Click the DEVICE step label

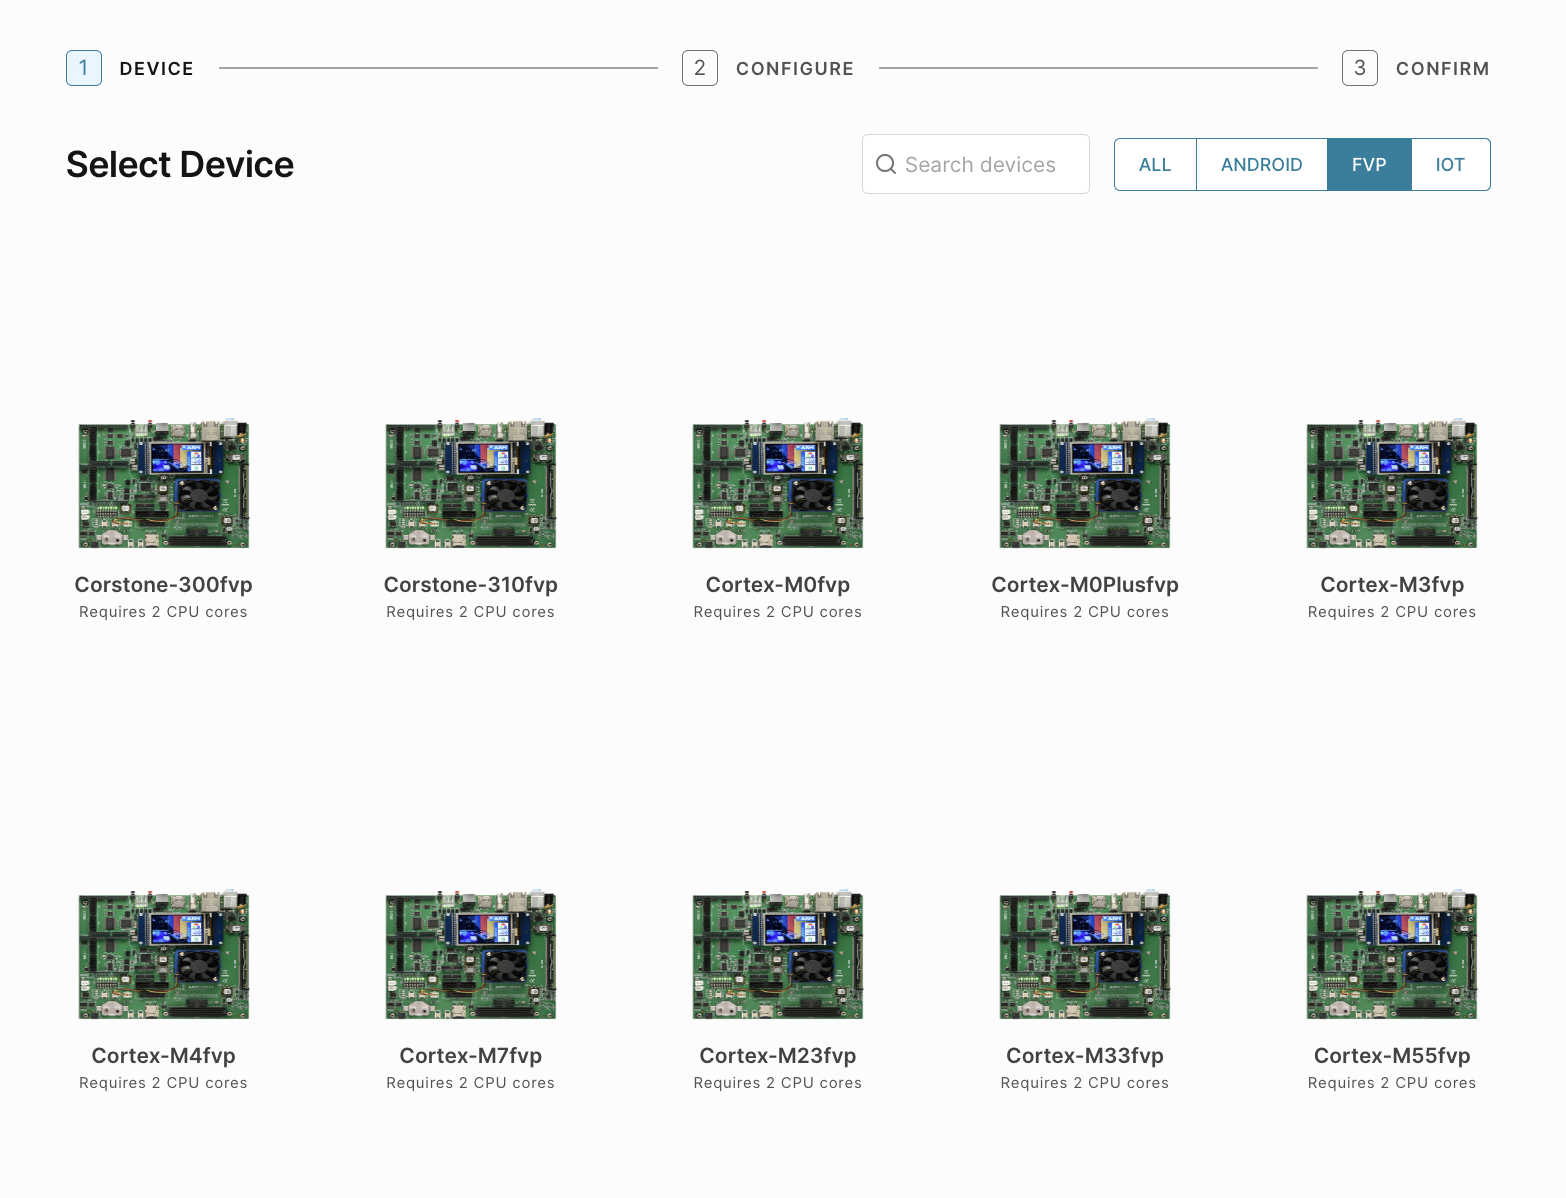click(156, 69)
